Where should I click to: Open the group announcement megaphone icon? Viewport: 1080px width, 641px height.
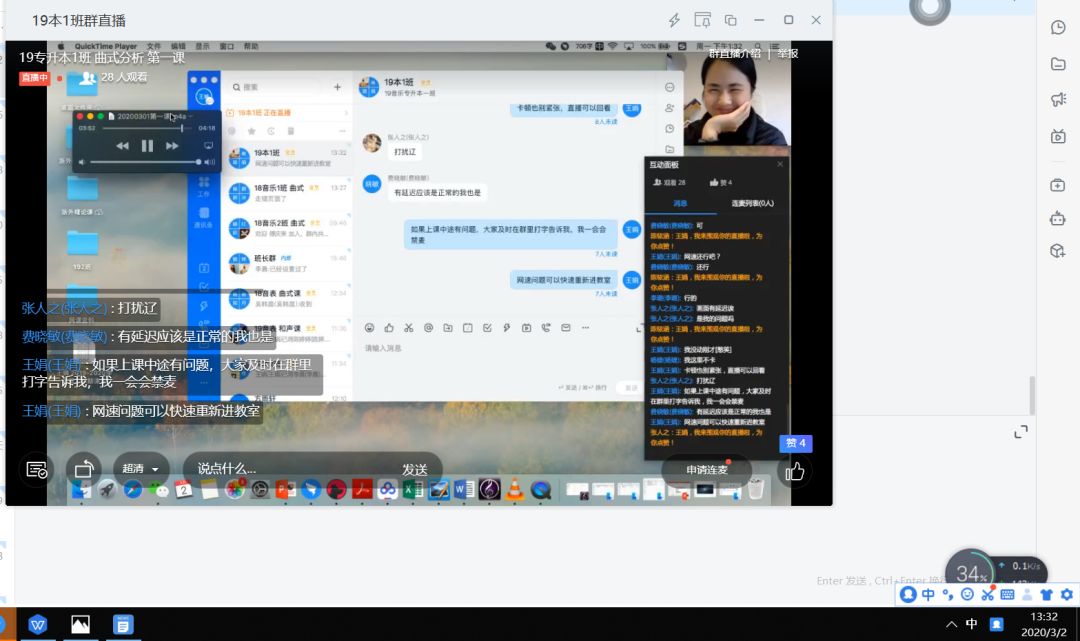1058,99
